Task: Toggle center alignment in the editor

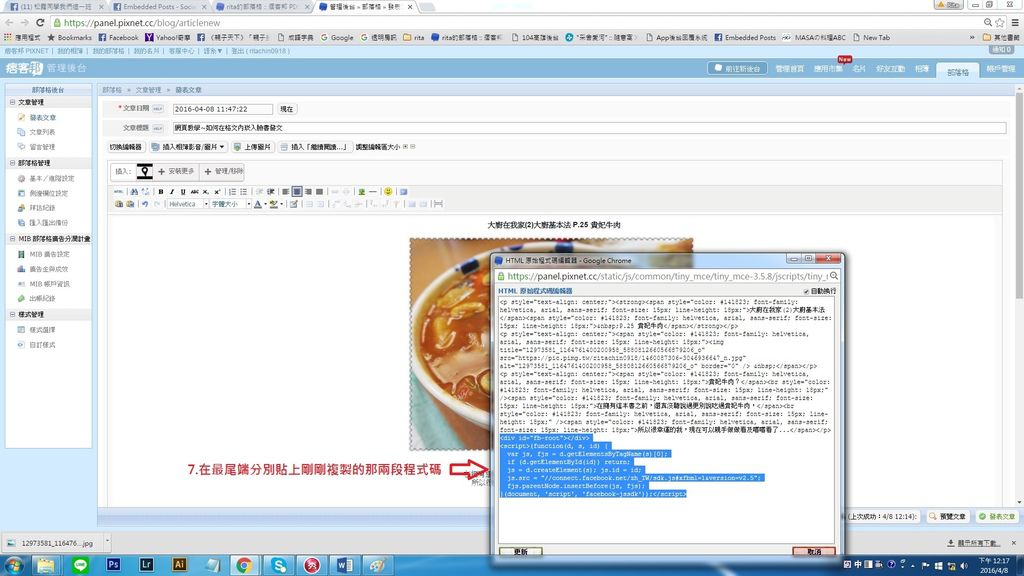Action: (x=296, y=191)
